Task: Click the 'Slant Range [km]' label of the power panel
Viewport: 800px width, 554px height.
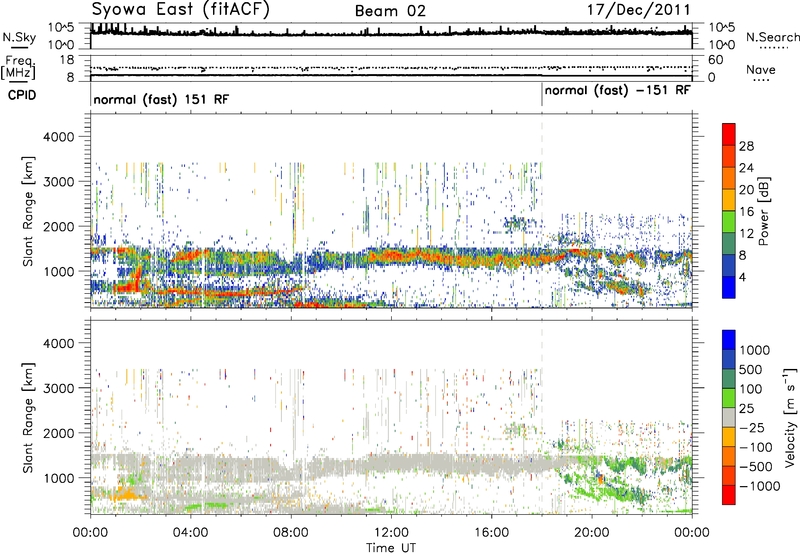Action: [29, 211]
